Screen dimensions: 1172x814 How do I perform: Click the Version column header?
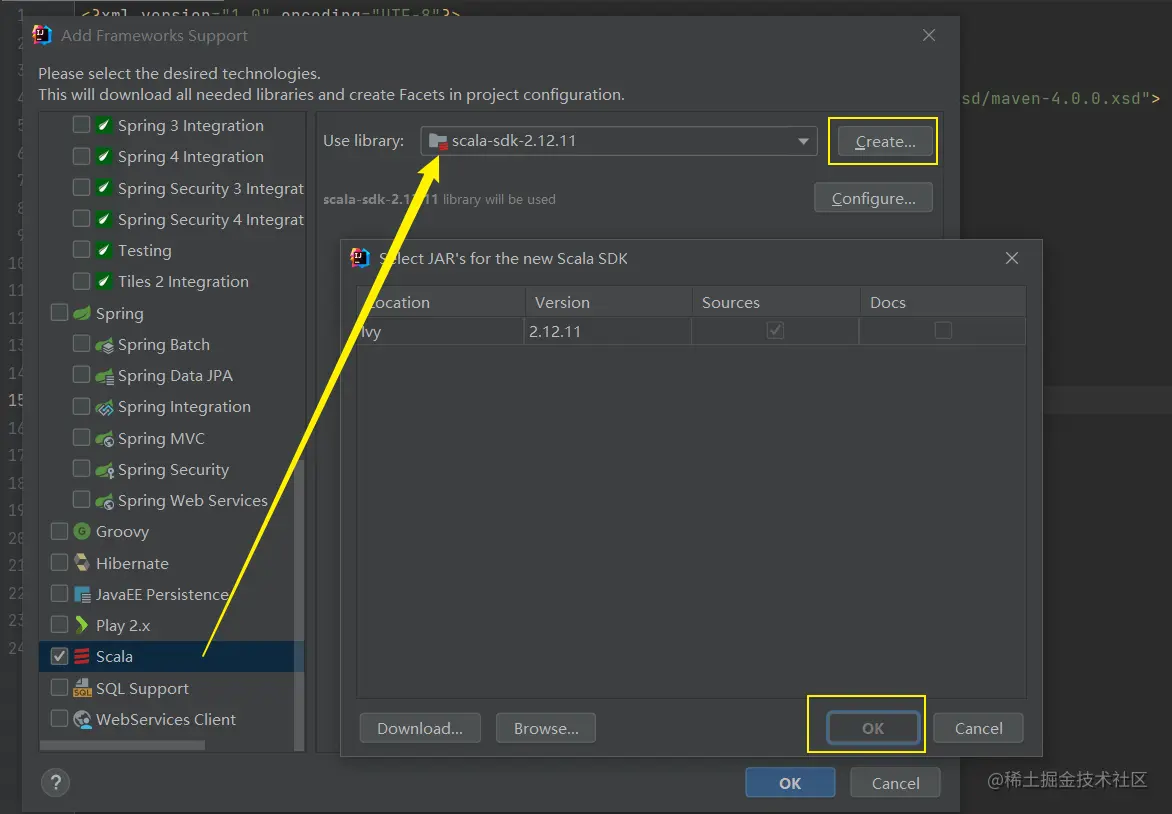608,302
